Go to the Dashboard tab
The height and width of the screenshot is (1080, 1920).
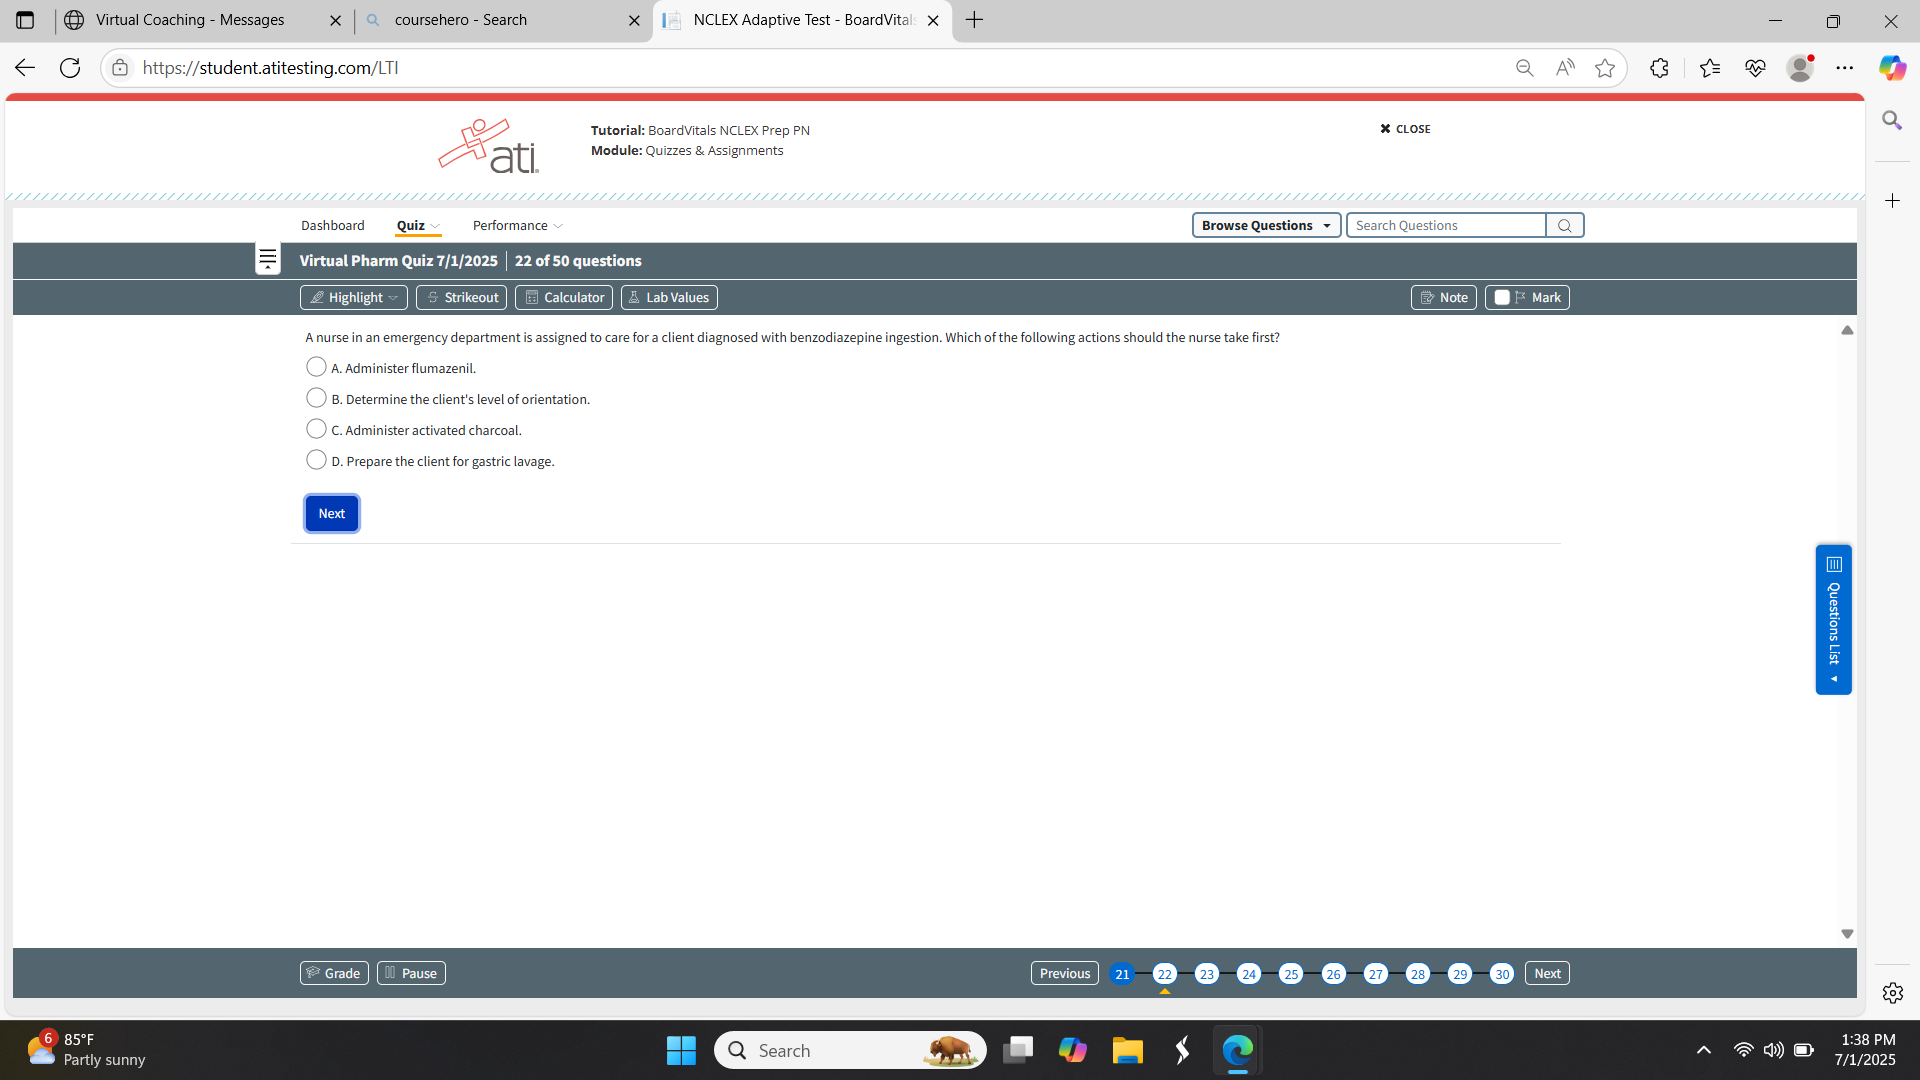pos(332,226)
